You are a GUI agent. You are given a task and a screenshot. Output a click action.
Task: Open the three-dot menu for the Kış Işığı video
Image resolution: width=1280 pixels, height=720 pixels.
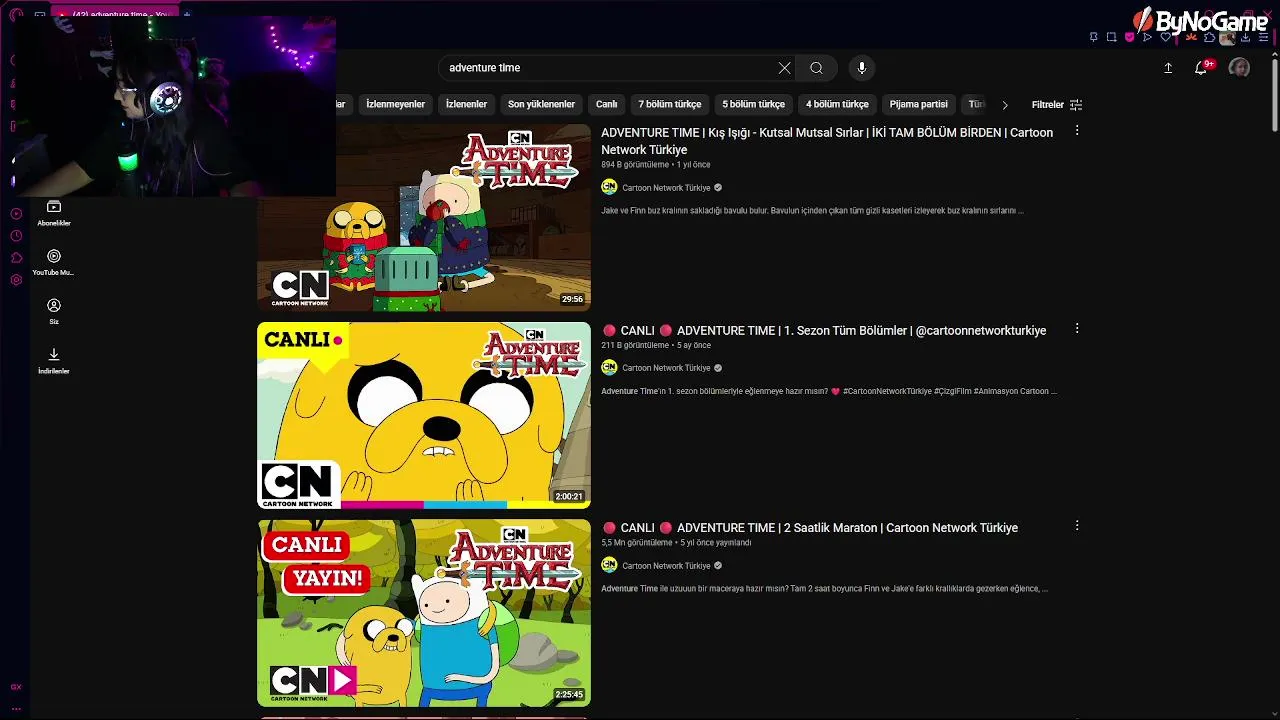pyautogui.click(x=1077, y=131)
